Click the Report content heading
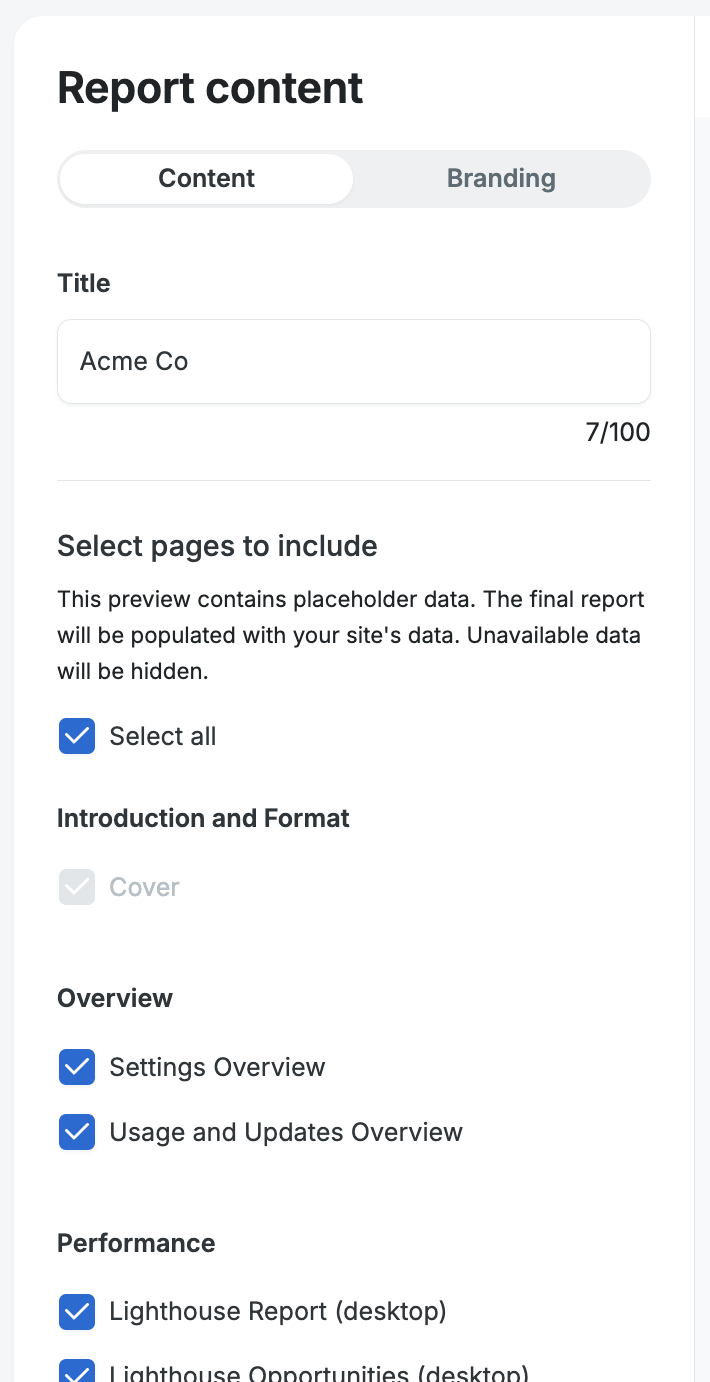Viewport: 710px width, 1382px height. [210, 89]
